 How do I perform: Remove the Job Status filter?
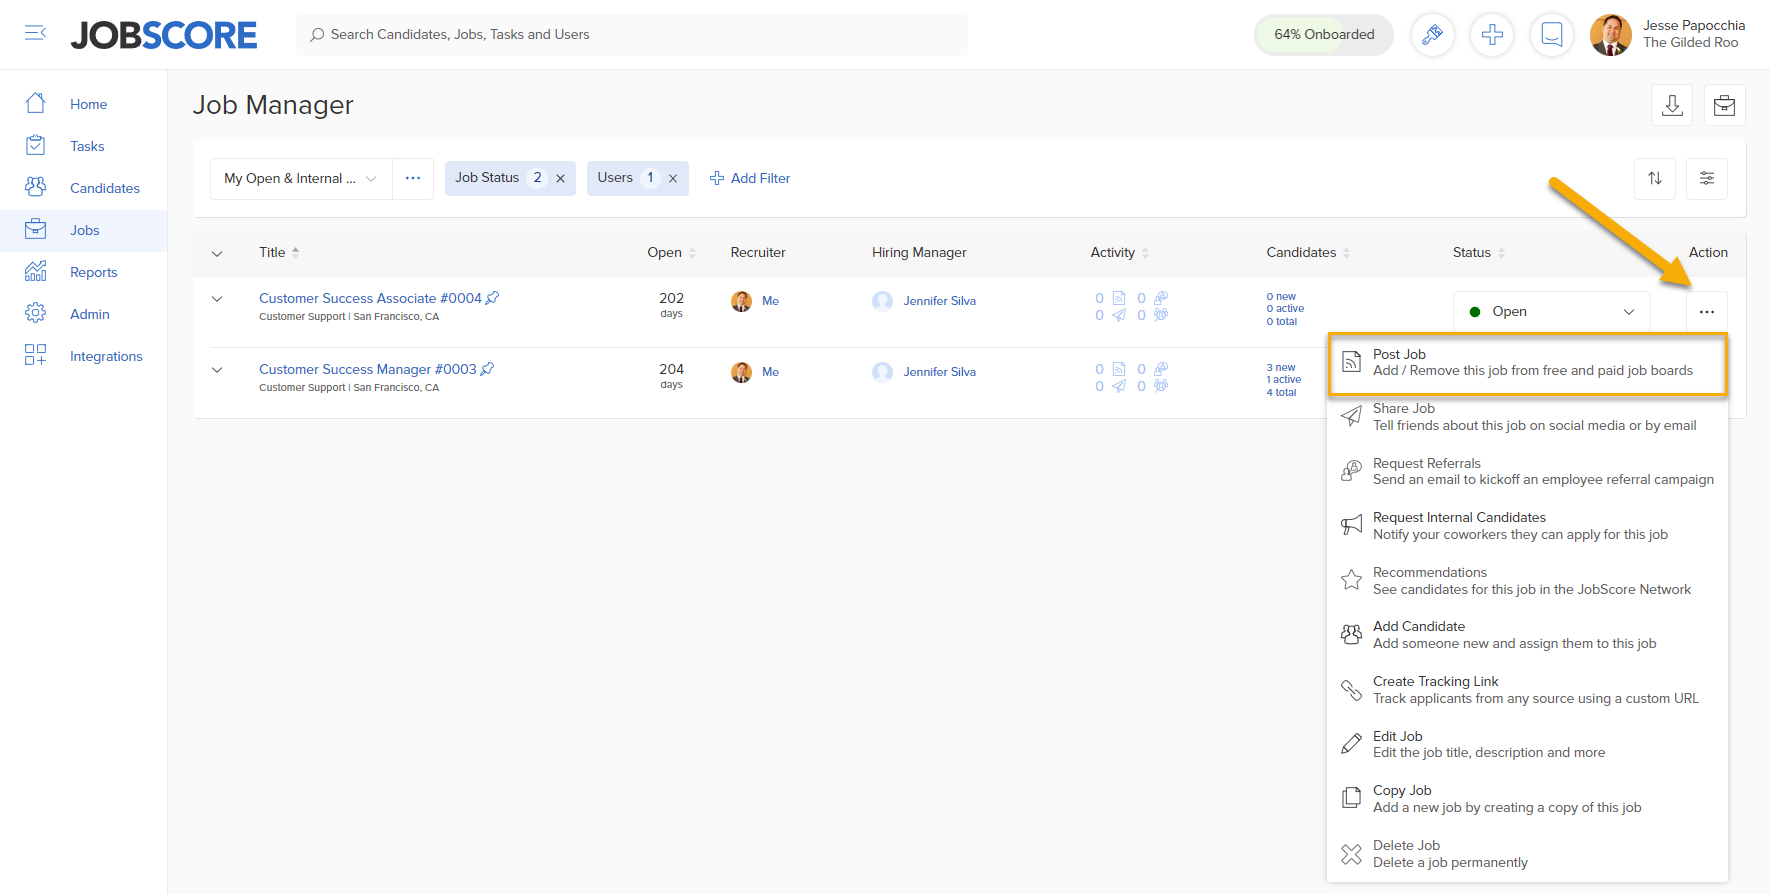click(x=561, y=178)
